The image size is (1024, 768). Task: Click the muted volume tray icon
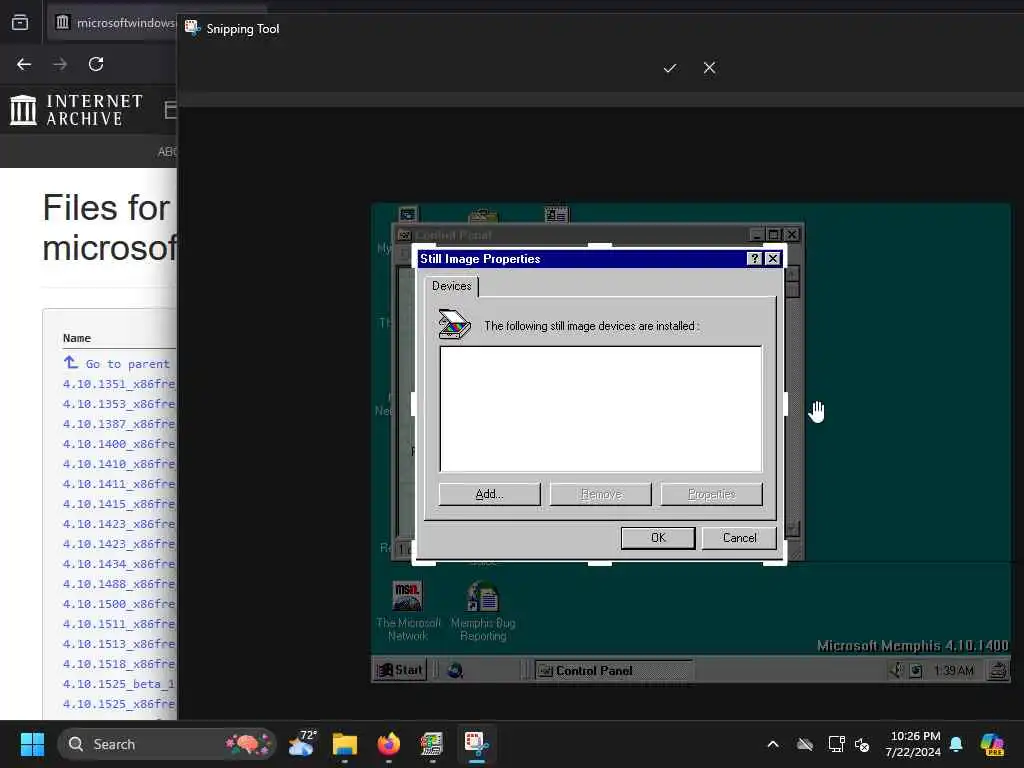point(862,744)
